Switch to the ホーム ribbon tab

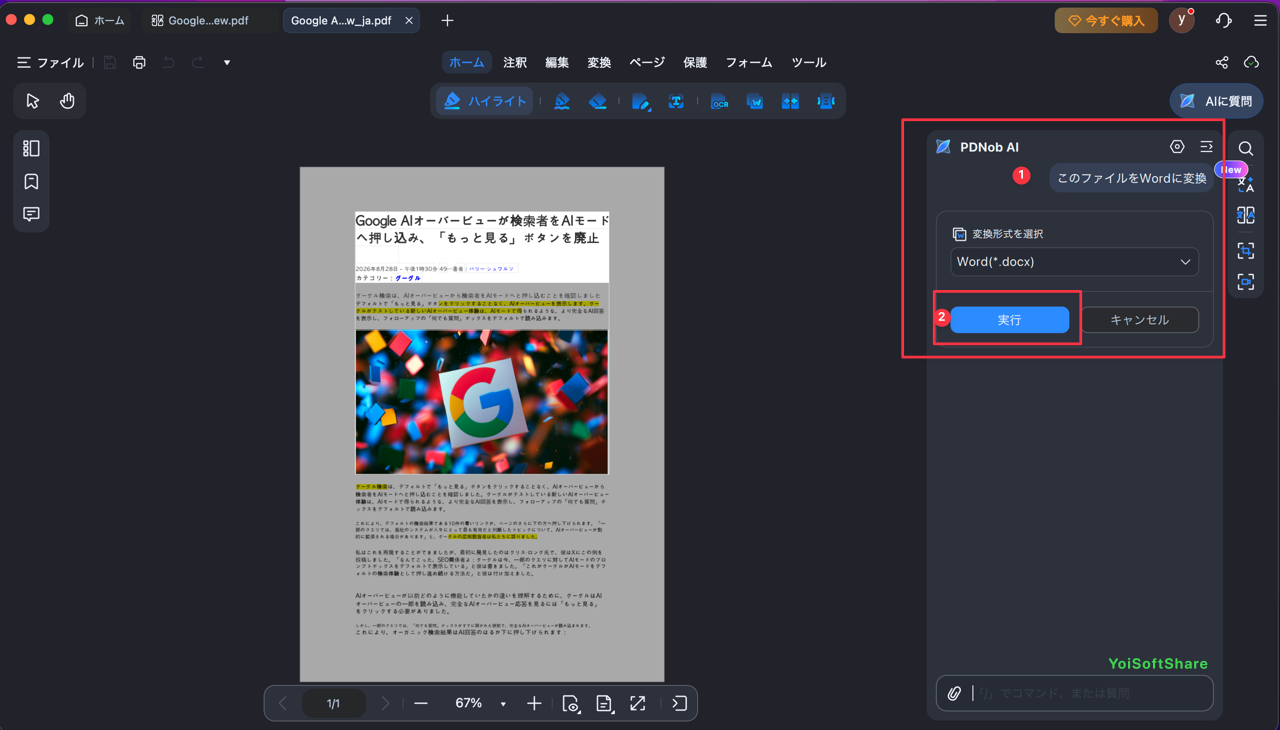tap(467, 62)
